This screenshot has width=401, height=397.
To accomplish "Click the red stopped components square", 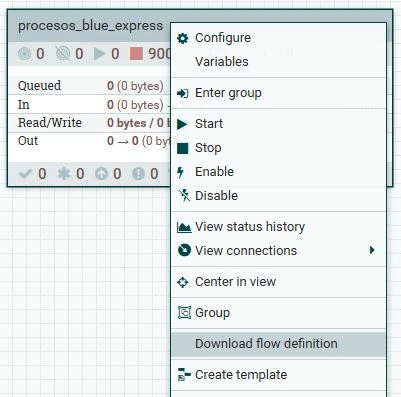I will pyautogui.click(x=136, y=54).
